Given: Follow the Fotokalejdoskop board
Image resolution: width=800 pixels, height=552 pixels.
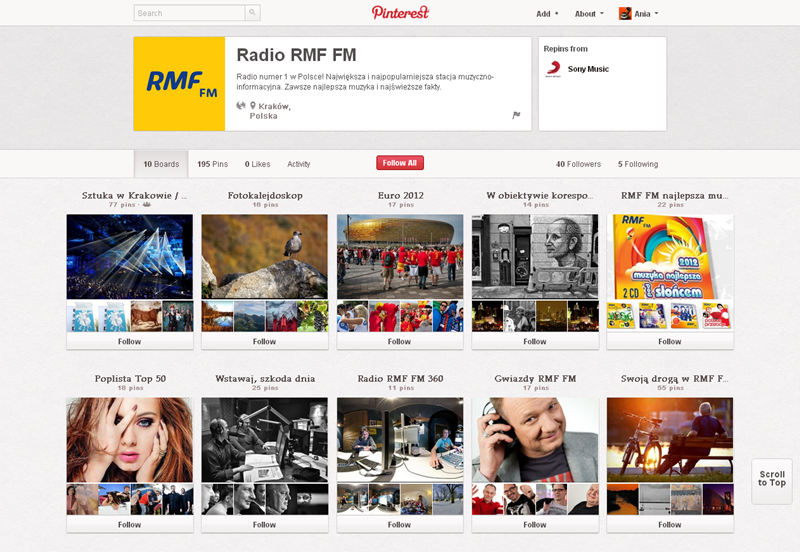Looking at the screenshot, I should click(264, 341).
